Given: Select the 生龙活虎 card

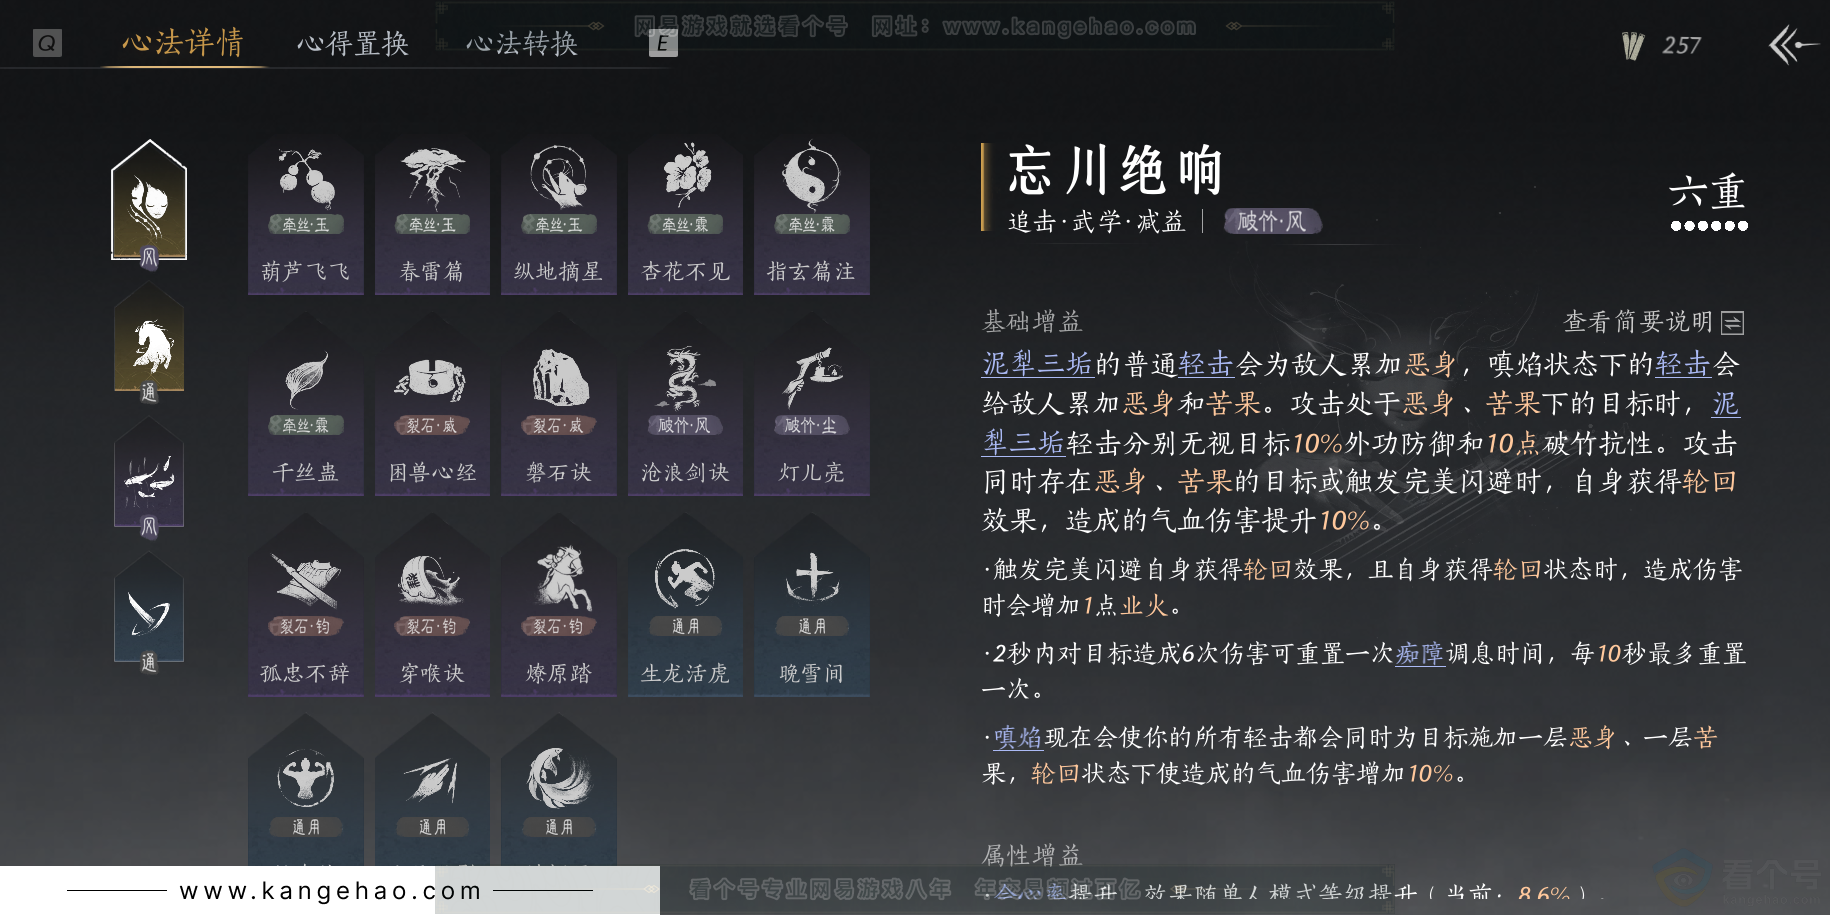Looking at the screenshot, I should pyautogui.click(x=685, y=612).
